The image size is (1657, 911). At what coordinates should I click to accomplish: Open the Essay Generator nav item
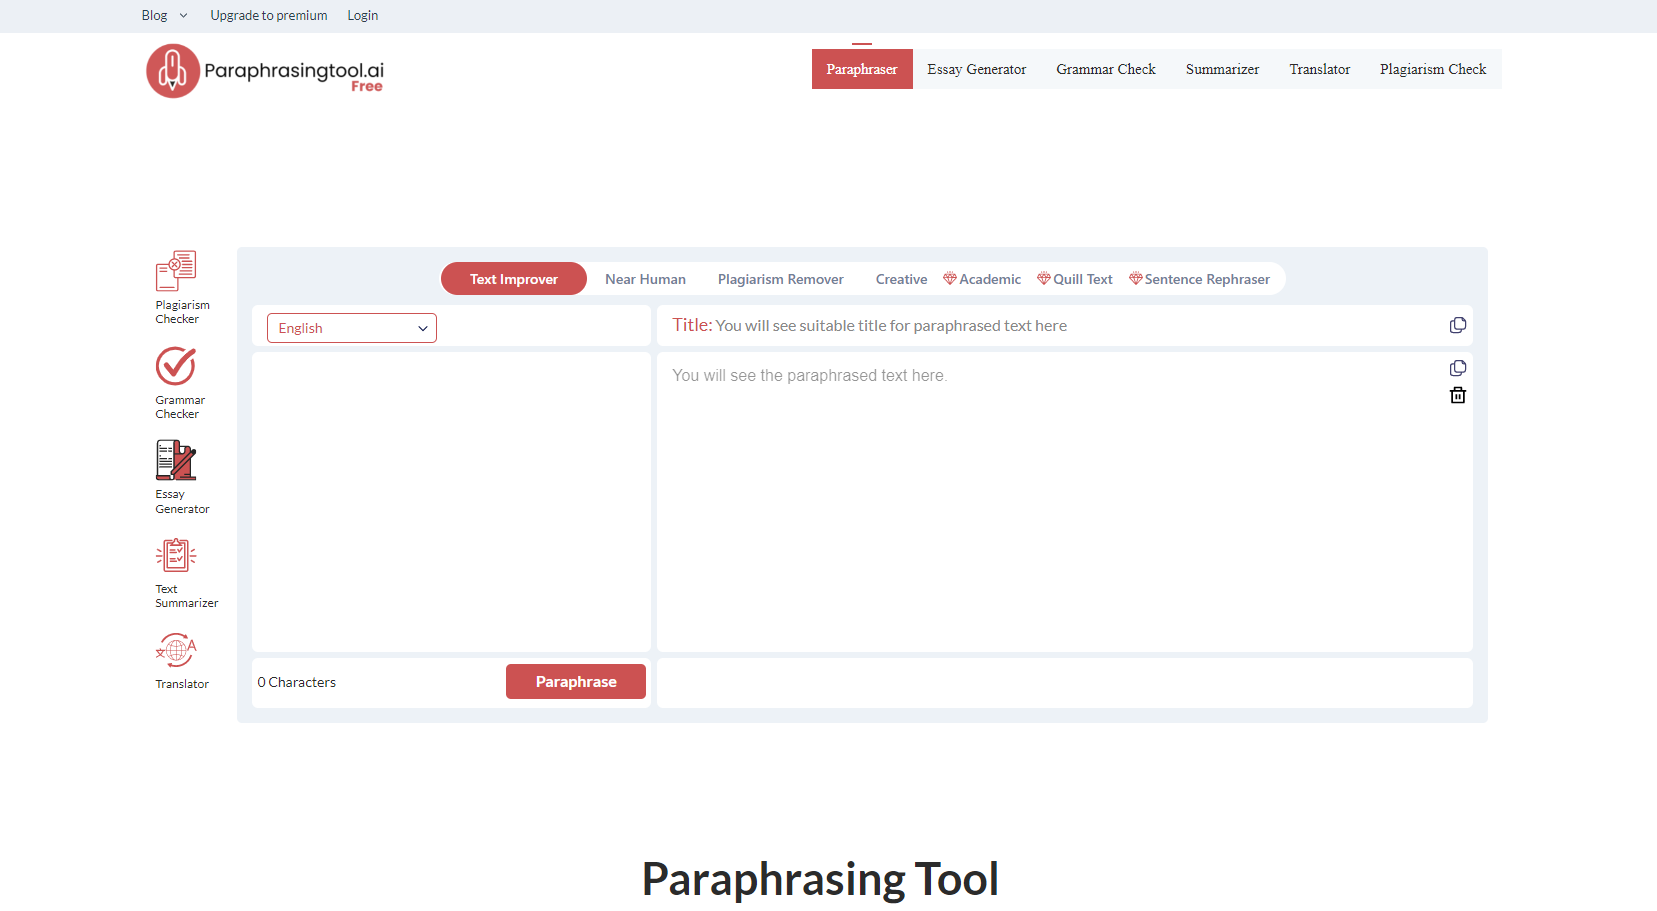coord(977,69)
